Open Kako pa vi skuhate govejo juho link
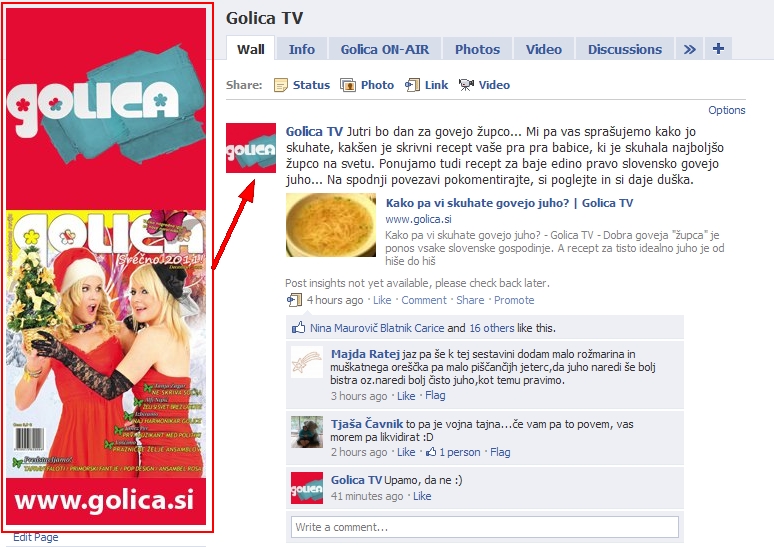774x547 pixels. (x=509, y=203)
